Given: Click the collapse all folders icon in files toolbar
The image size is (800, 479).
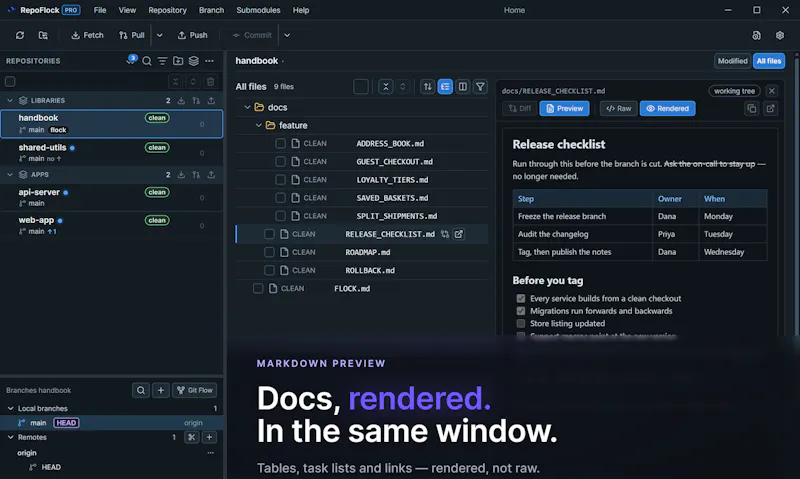Looking at the screenshot, I should point(386,87).
